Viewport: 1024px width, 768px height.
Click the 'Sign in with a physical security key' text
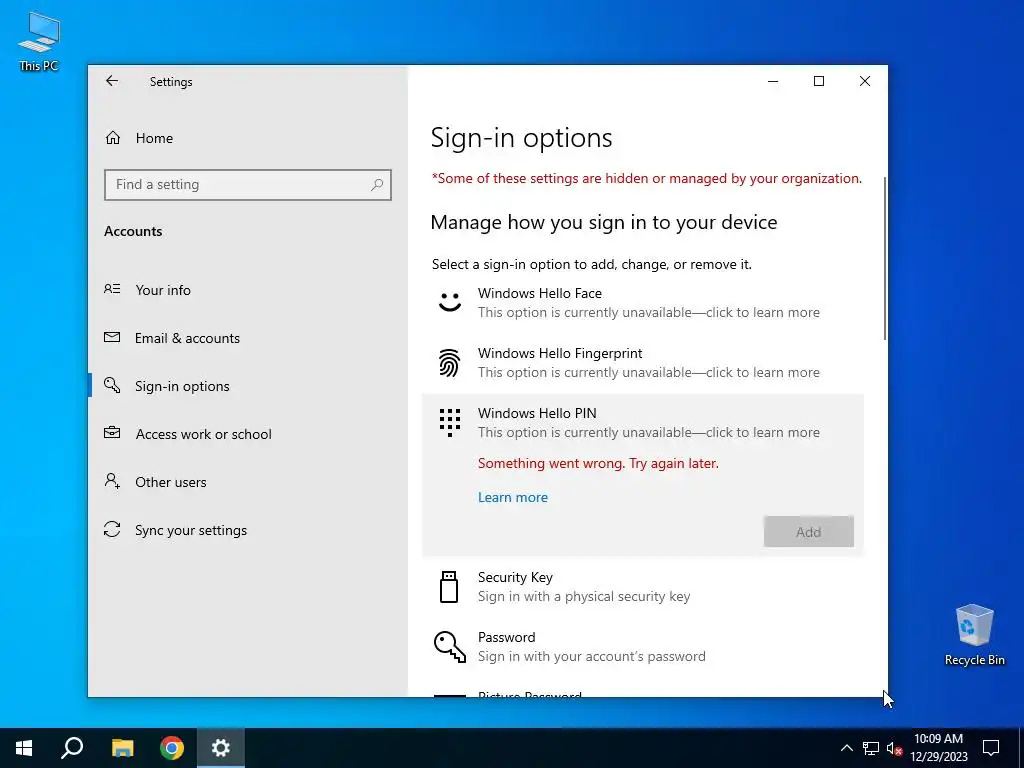(584, 597)
